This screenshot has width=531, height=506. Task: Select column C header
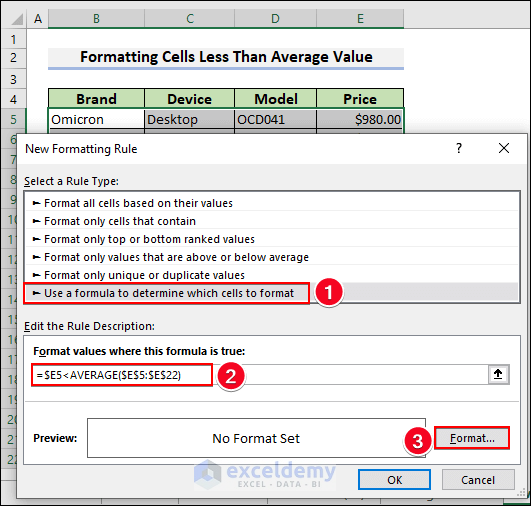click(x=190, y=19)
